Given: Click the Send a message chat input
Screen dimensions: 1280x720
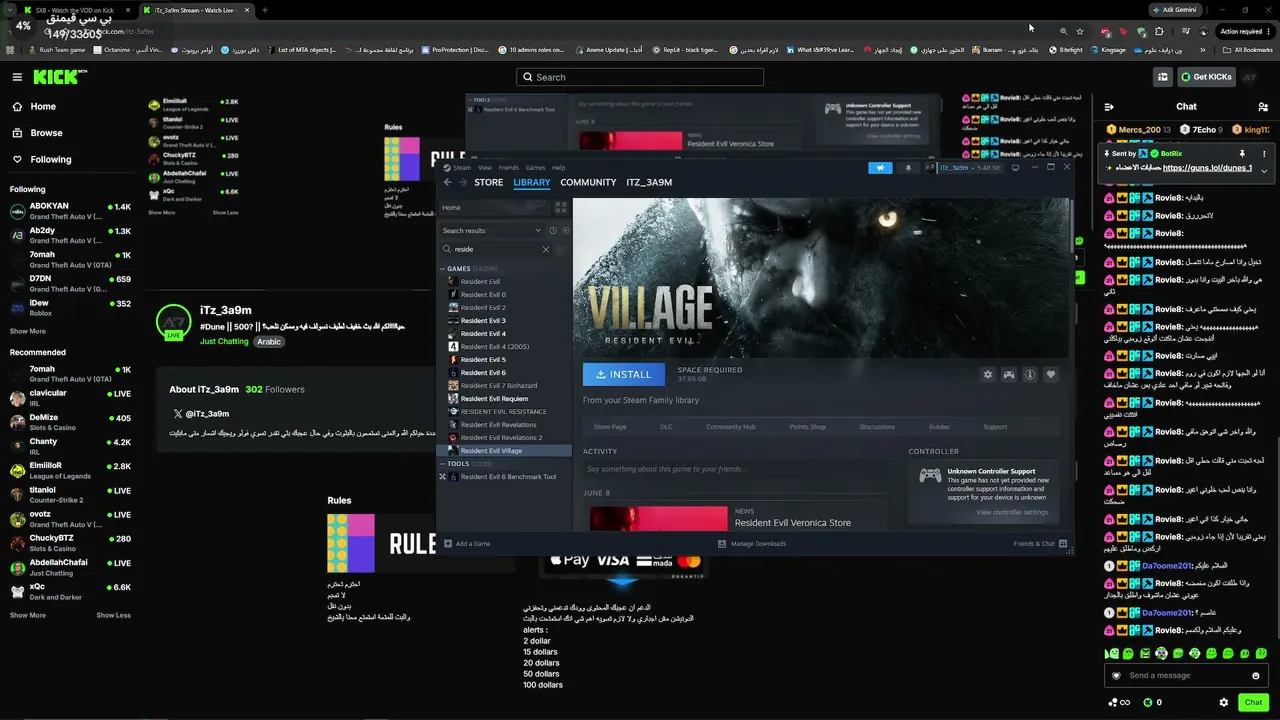Looking at the screenshot, I should click(1186, 676).
